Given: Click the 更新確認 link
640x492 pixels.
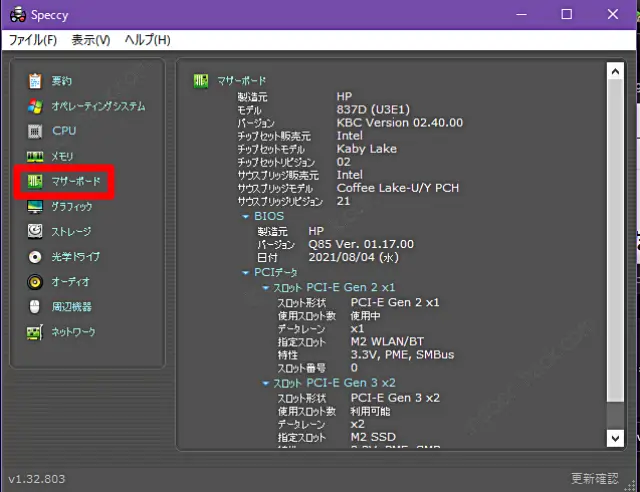Looking at the screenshot, I should pyautogui.click(x=595, y=478).
